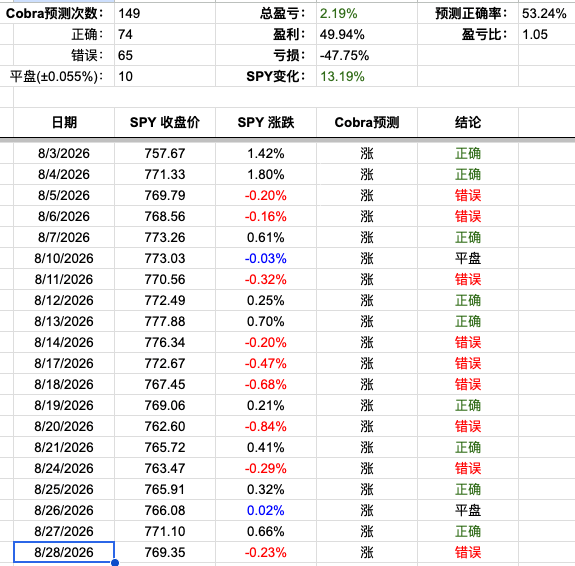Click the Cobra预测 column header
Viewport: 575px width, 566px height.
[x=367, y=122]
